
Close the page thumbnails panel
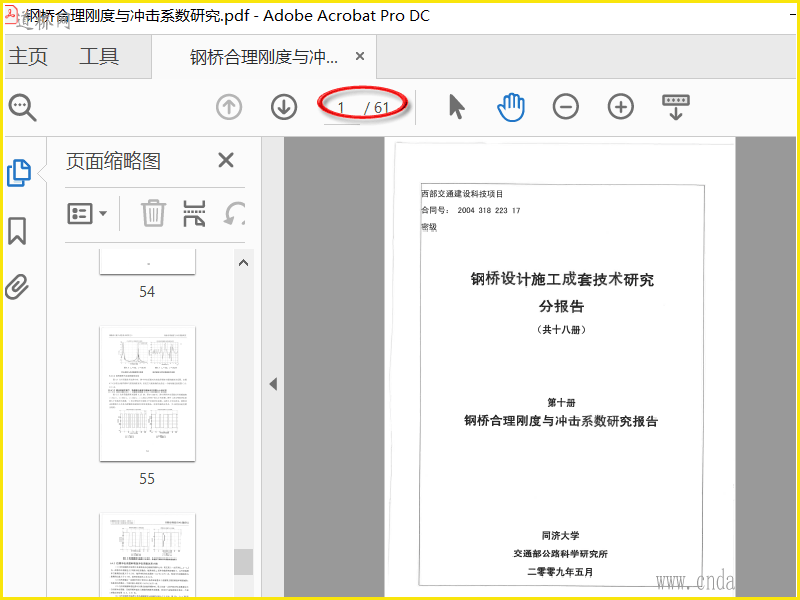click(226, 160)
